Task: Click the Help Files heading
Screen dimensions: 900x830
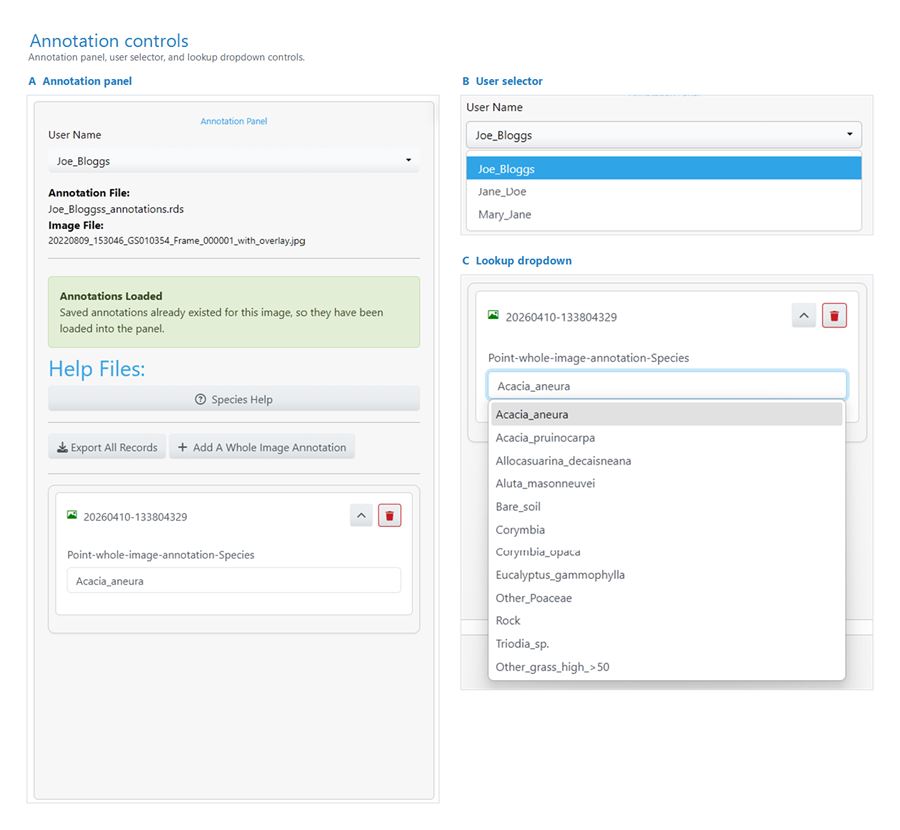Action: [97, 369]
